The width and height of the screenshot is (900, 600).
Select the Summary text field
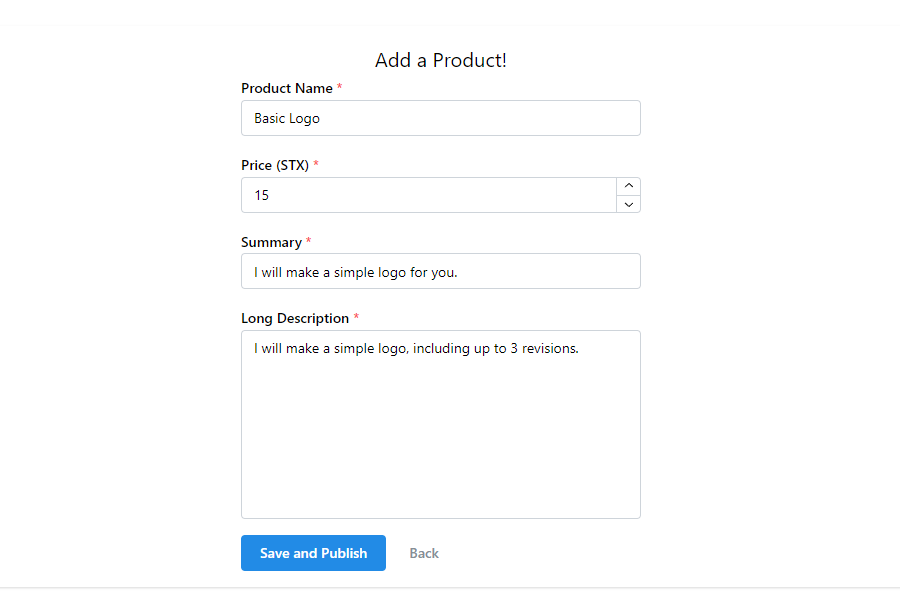point(440,271)
